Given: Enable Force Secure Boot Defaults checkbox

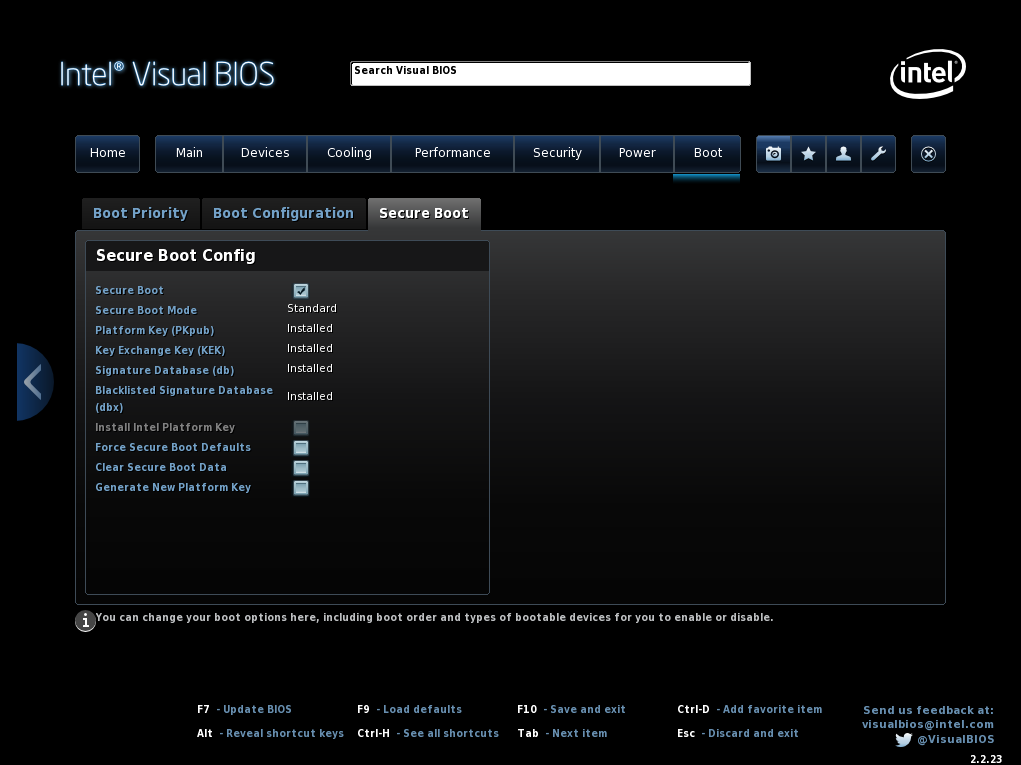Looking at the screenshot, I should (x=301, y=448).
